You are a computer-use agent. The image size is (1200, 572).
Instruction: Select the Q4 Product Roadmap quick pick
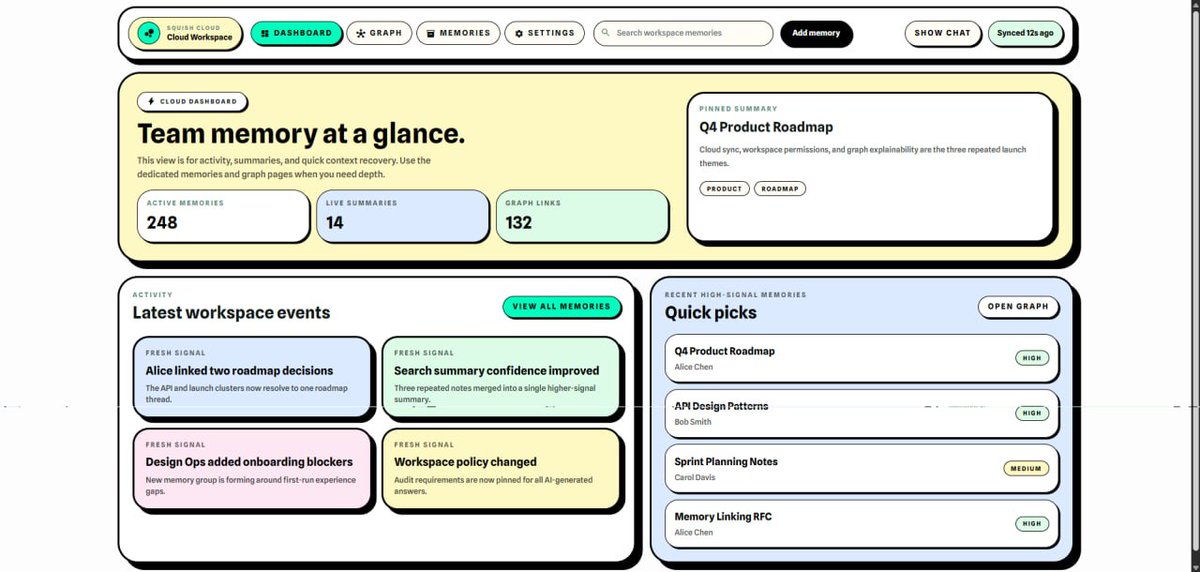tap(862, 358)
